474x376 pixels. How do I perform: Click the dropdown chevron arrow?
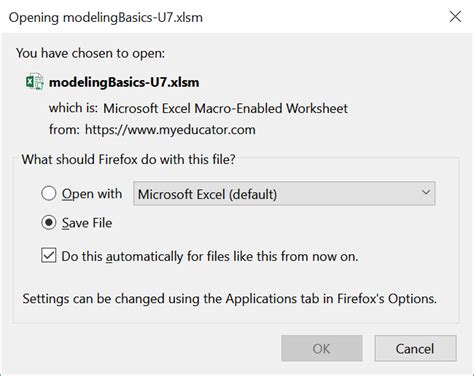(426, 192)
